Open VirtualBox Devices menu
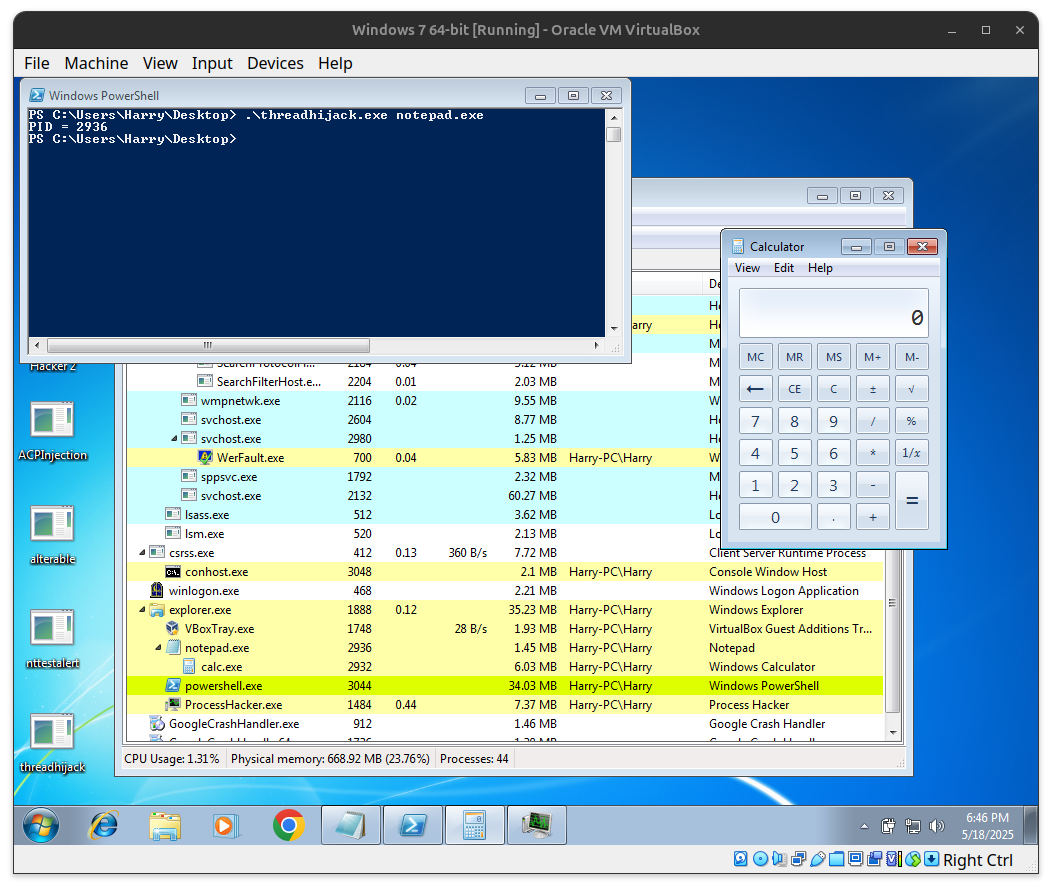The image size is (1052, 890). tap(275, 63)
